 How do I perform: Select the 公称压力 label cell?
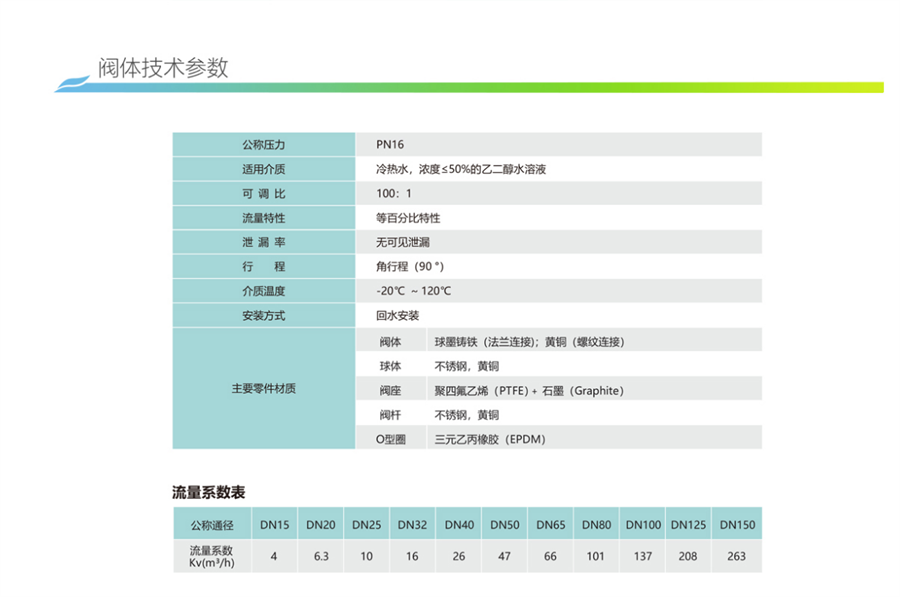pyautogui.click(x=263, y=145)
